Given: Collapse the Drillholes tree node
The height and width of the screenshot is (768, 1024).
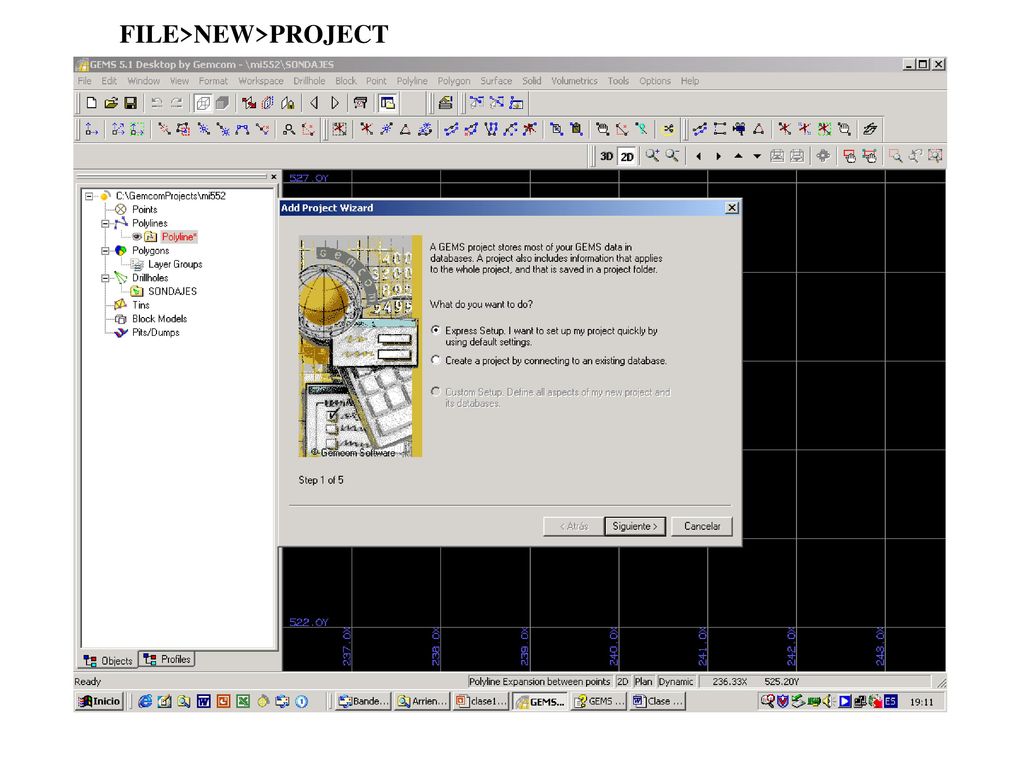Looking at the screenshot, I should coord(105,278).
